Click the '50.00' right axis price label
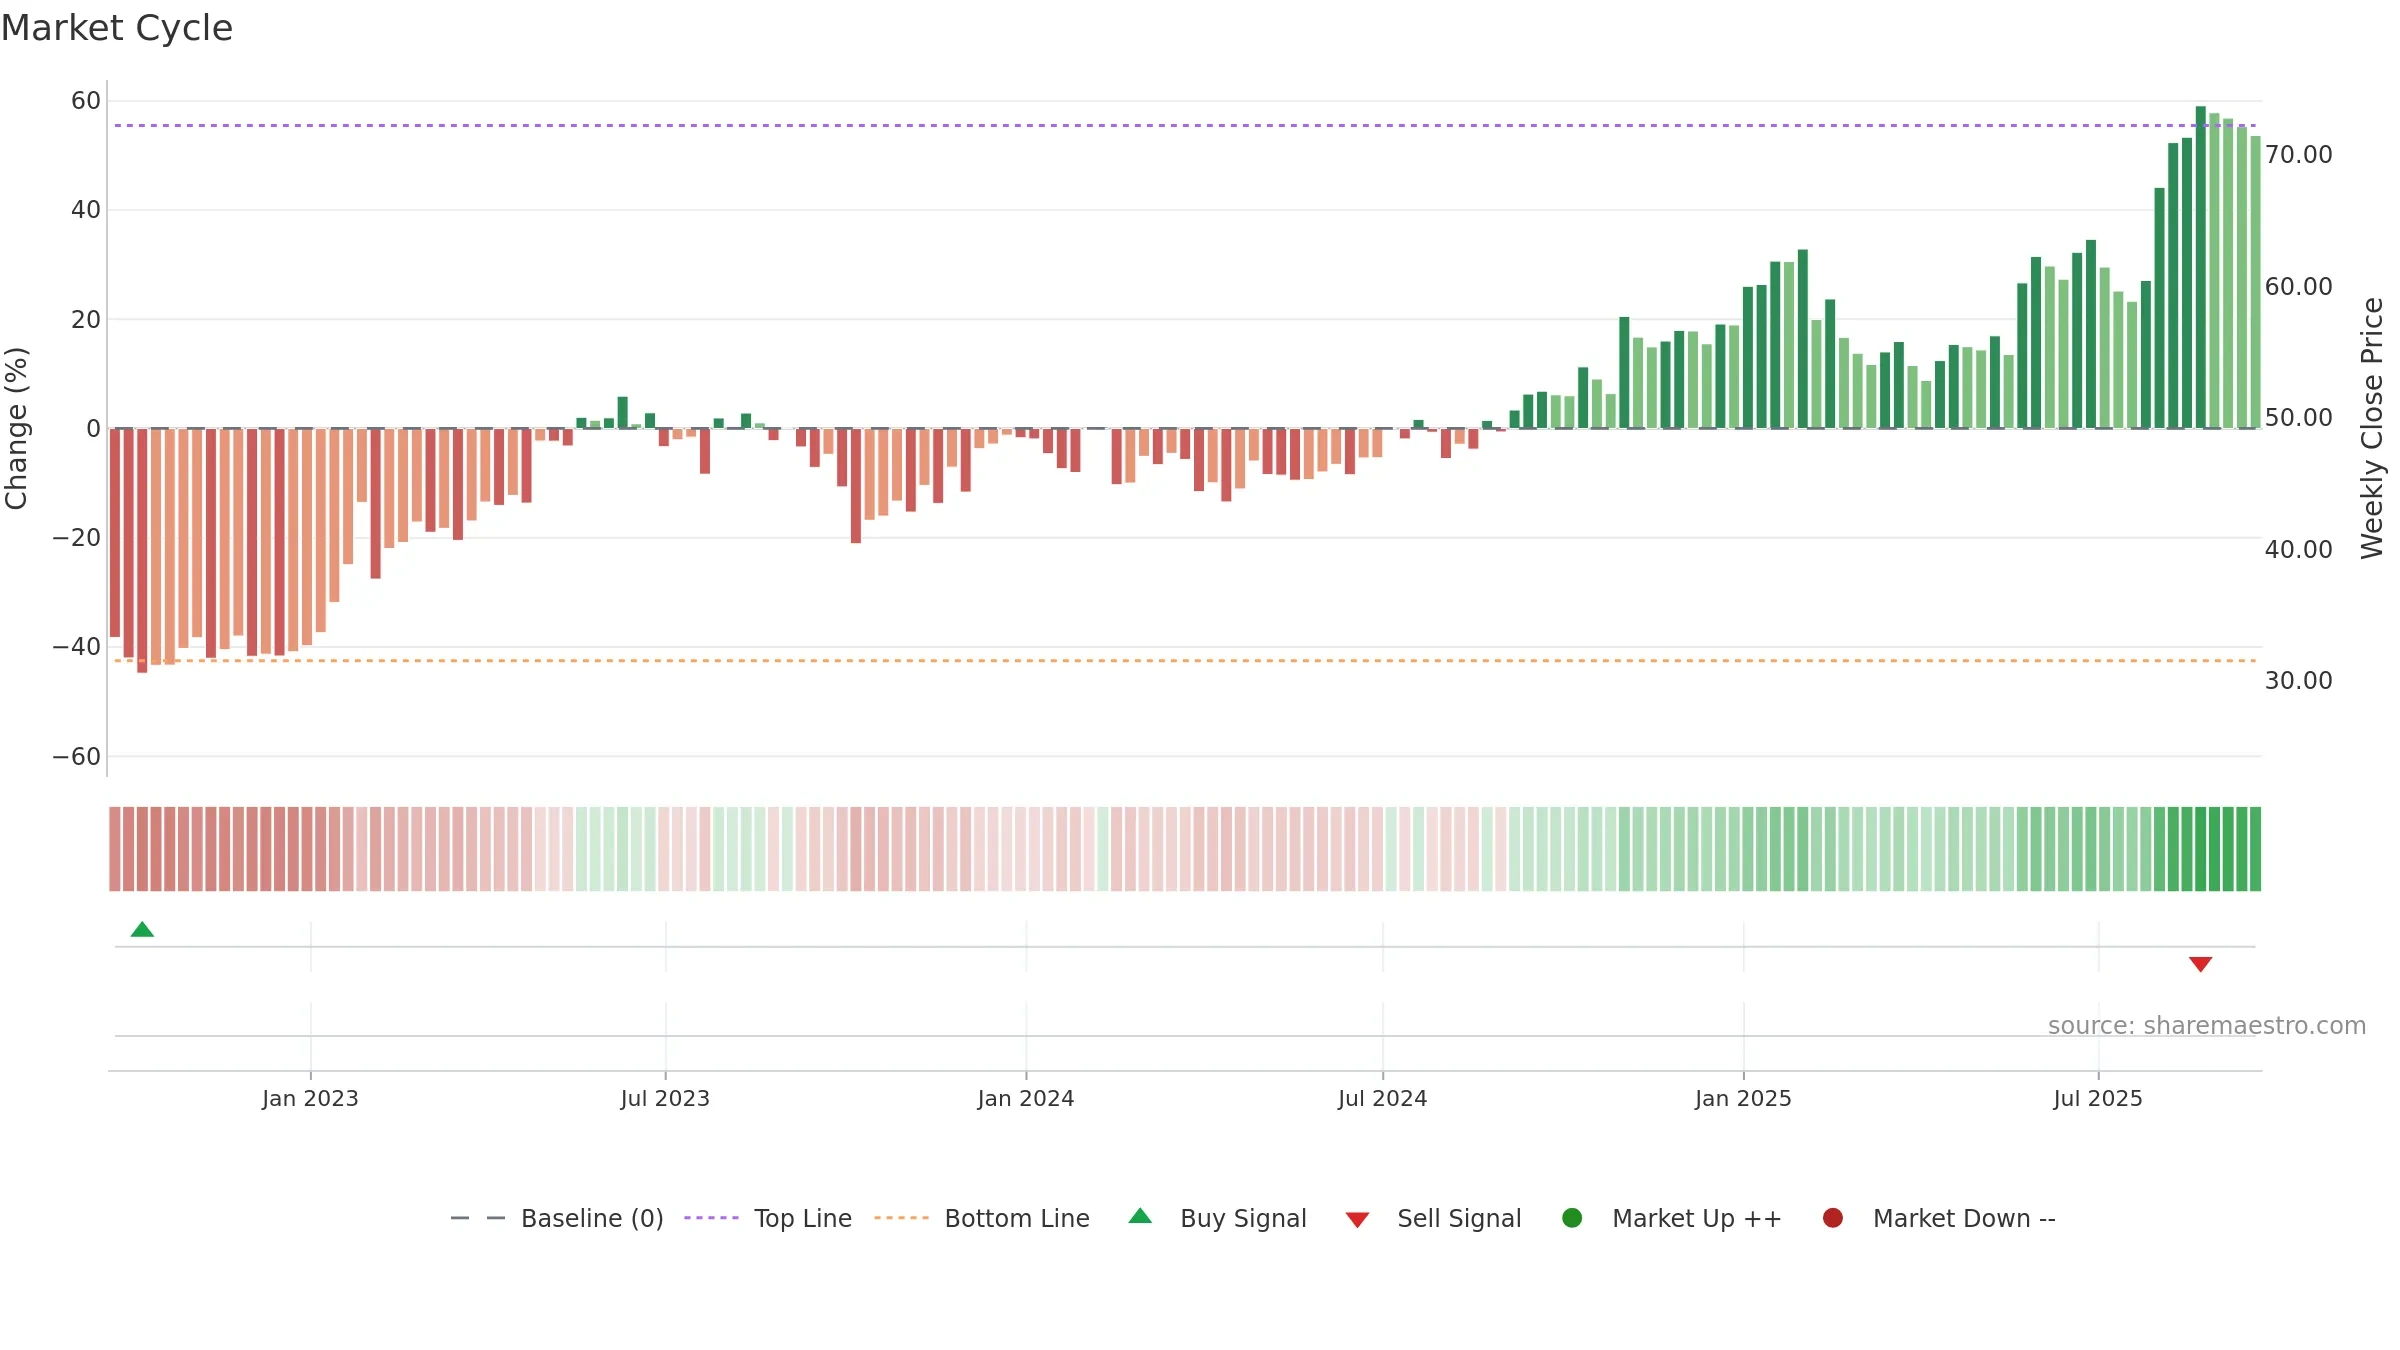The image size is (2400, 1350). point(2299,418)
